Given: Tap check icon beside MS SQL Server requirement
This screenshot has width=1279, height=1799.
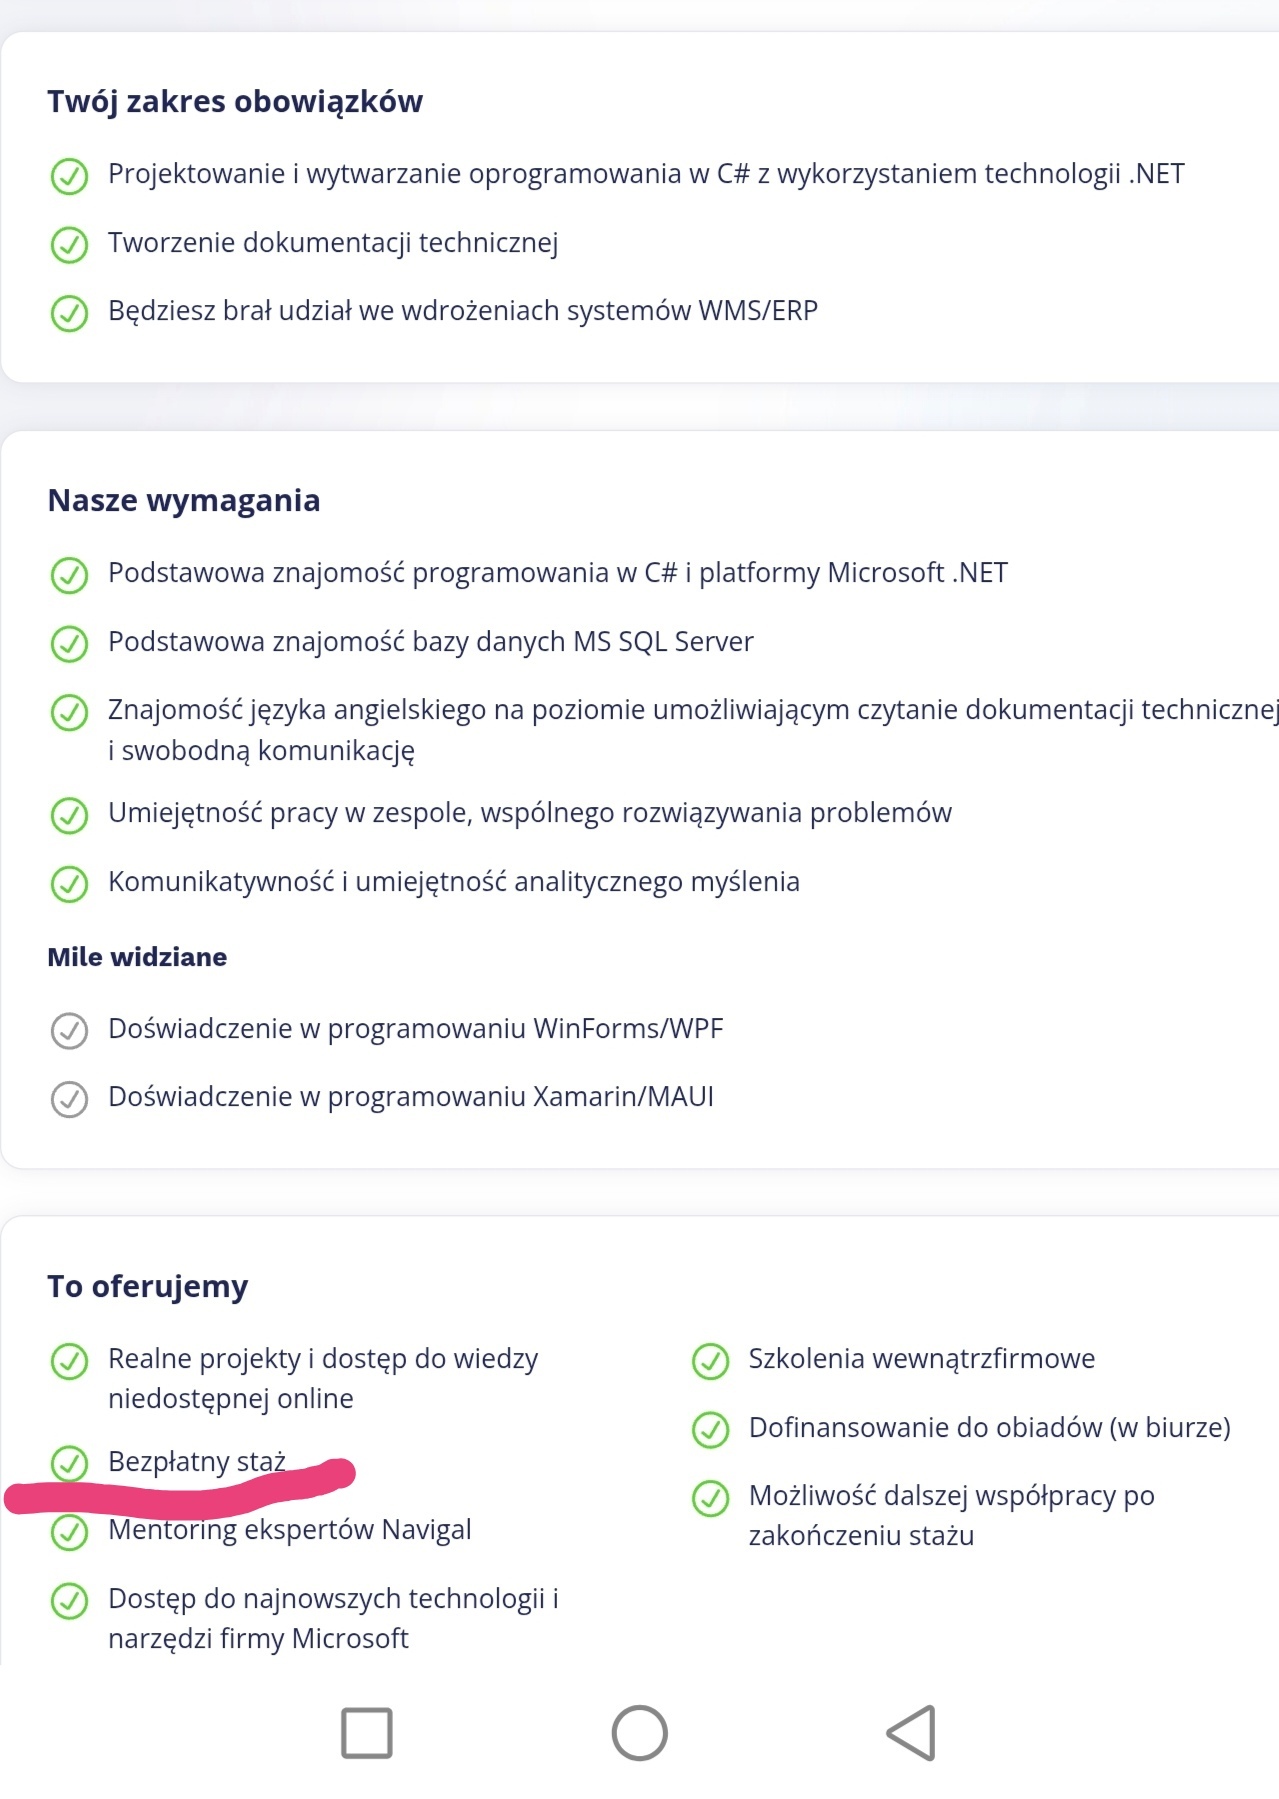Looking at the screenshot, I should [69, 643].
